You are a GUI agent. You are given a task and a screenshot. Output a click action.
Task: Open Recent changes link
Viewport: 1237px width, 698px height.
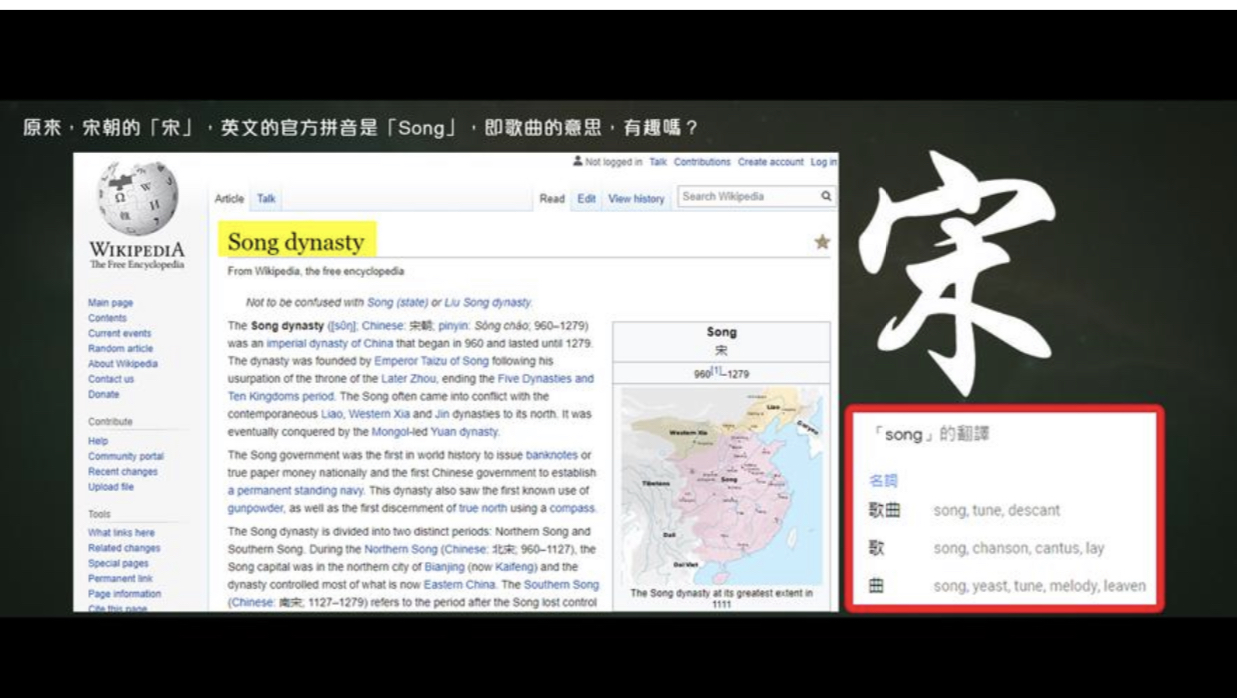pos(122,471)
